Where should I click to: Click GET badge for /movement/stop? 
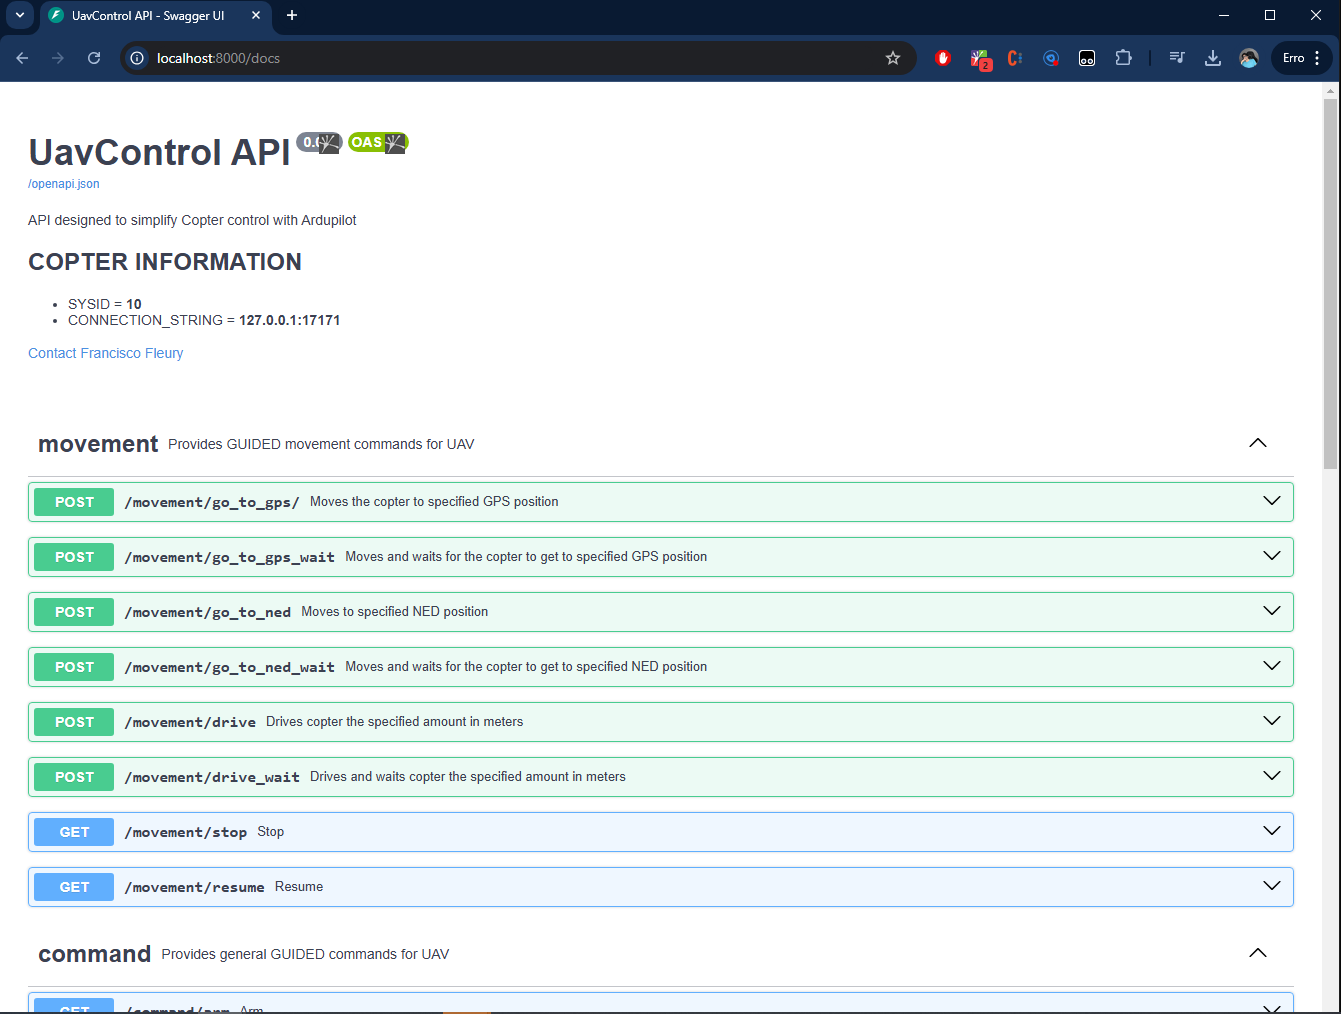click(x=74, y=832)
